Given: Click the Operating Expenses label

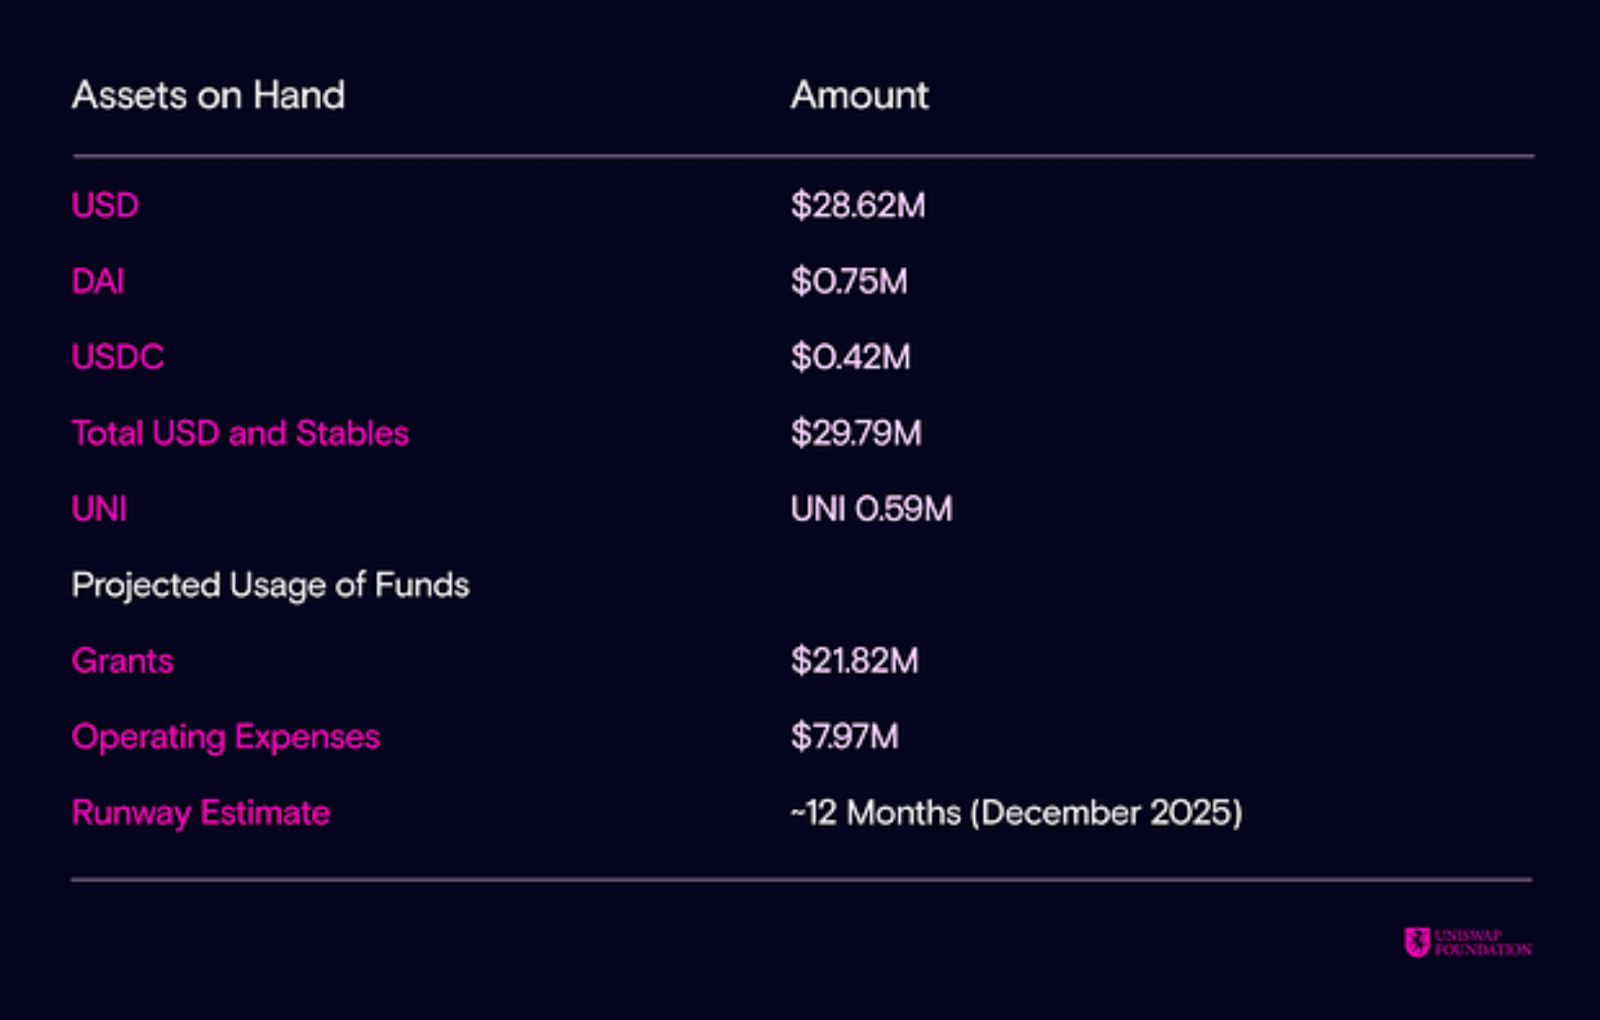Looking at the screenshot, I should (226, 738).
